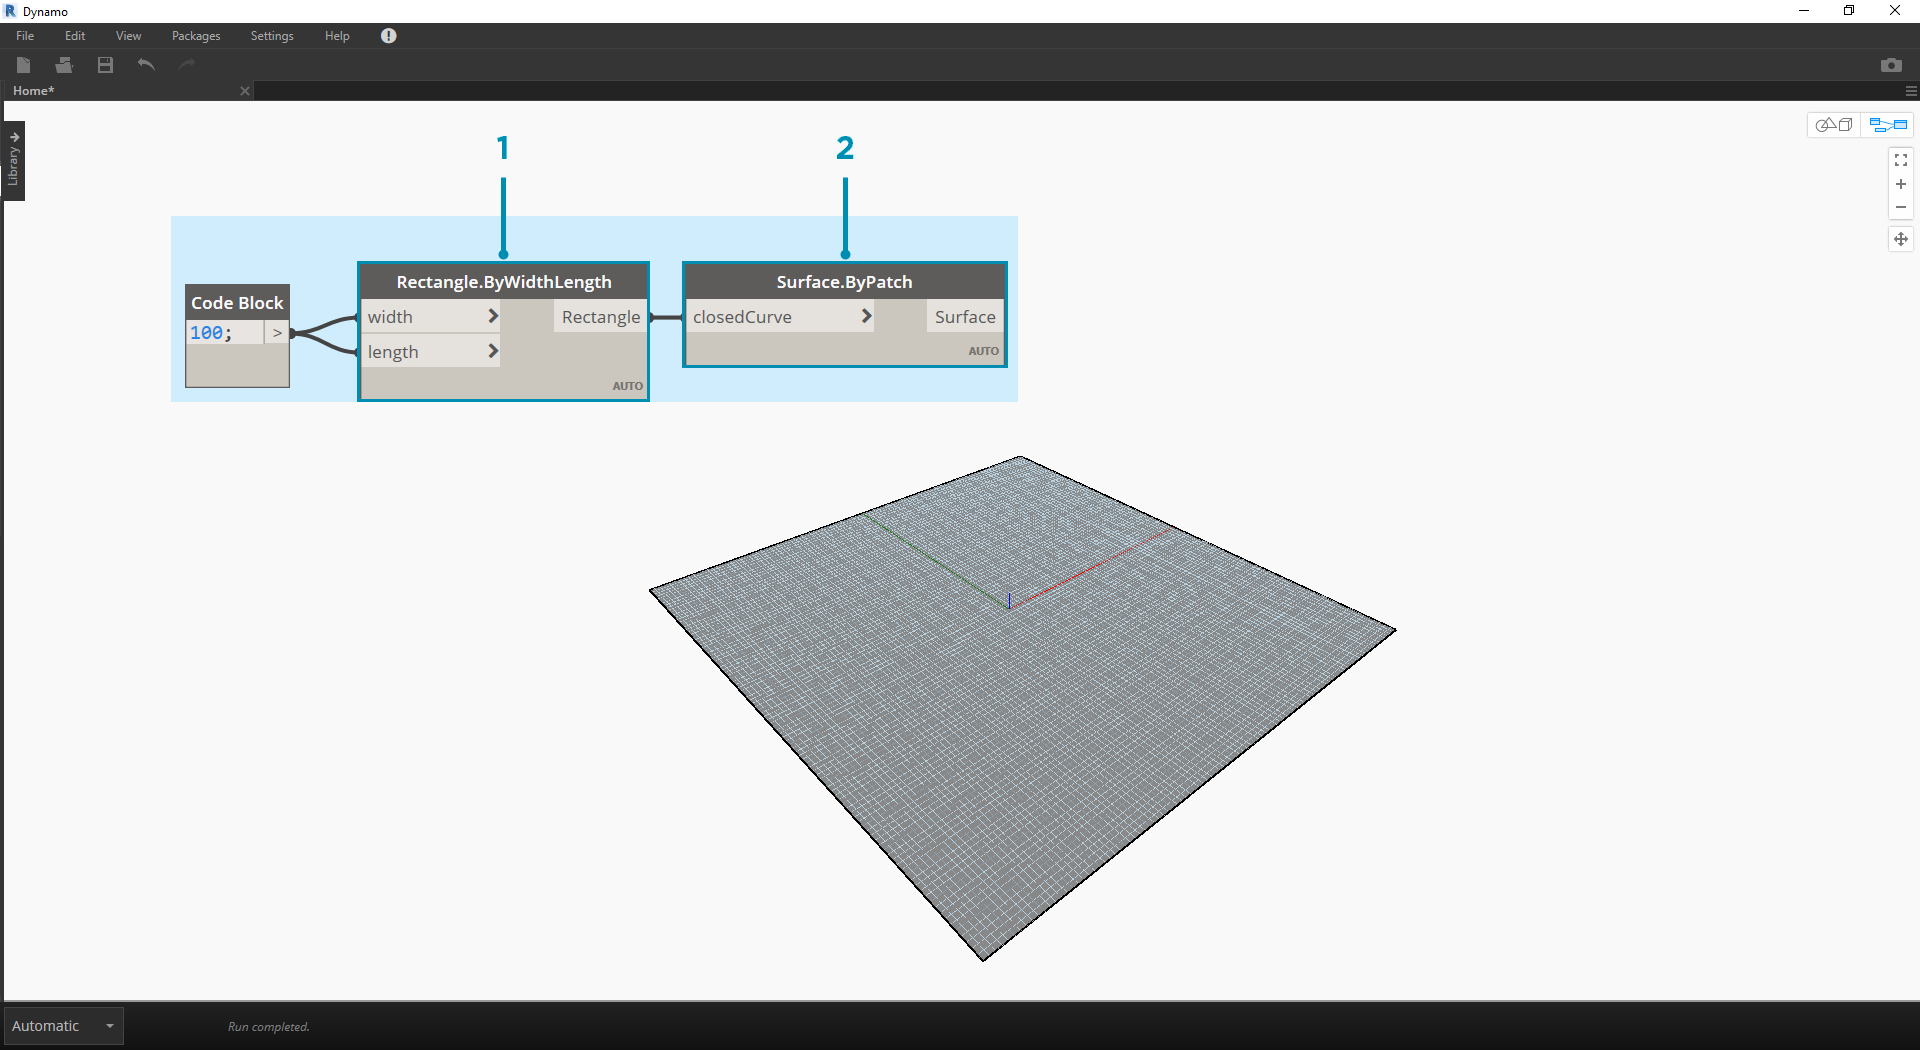Switch to background 3D preview navigation

pos(1834,125)
